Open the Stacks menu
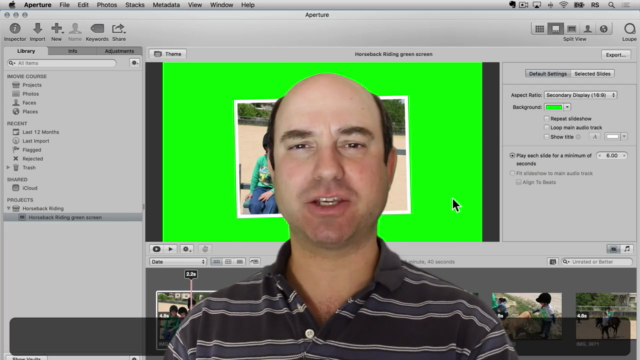Viewport: 640px width, 360px height. pos(135,5)
